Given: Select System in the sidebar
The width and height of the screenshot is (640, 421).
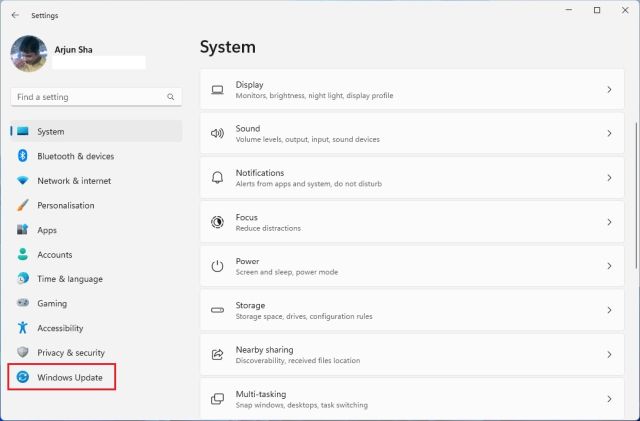Looking at the screenshot, I should point(96,131).
